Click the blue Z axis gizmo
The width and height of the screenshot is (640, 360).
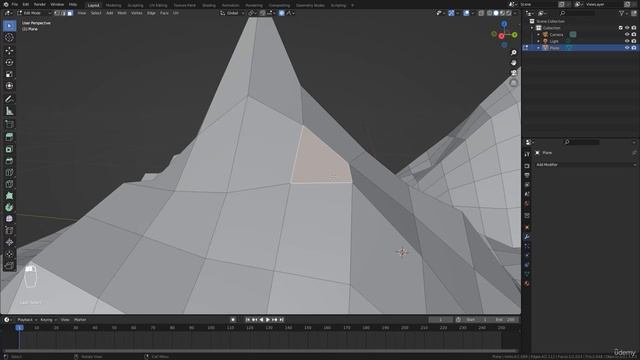[504, 24]
